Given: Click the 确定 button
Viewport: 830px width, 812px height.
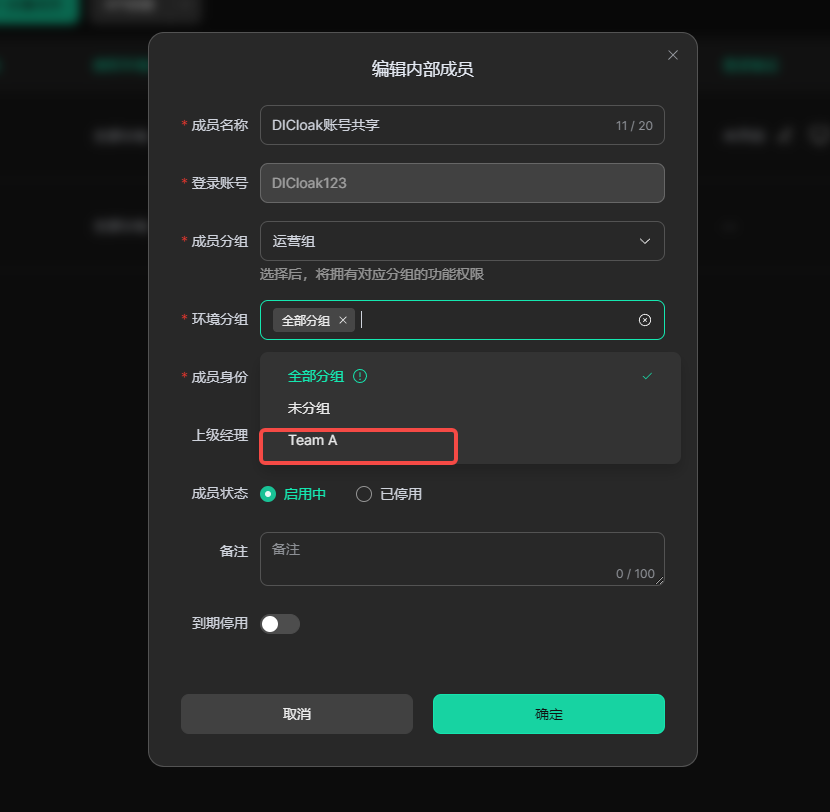Looking at the screenshot, I should tap(549, 714).
